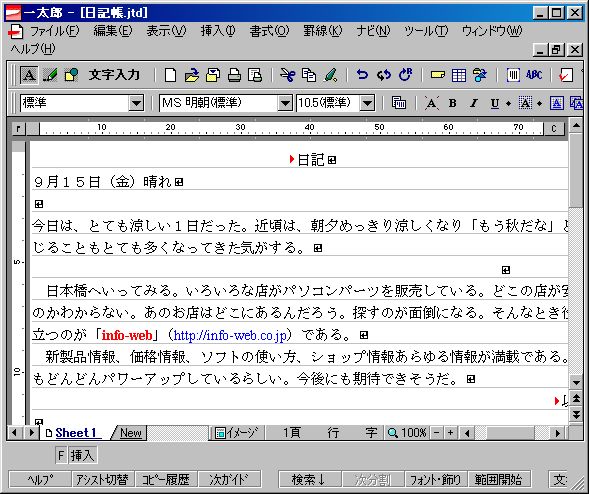
Task: Click the コピー履歴 button
Action: click(166, 479)
